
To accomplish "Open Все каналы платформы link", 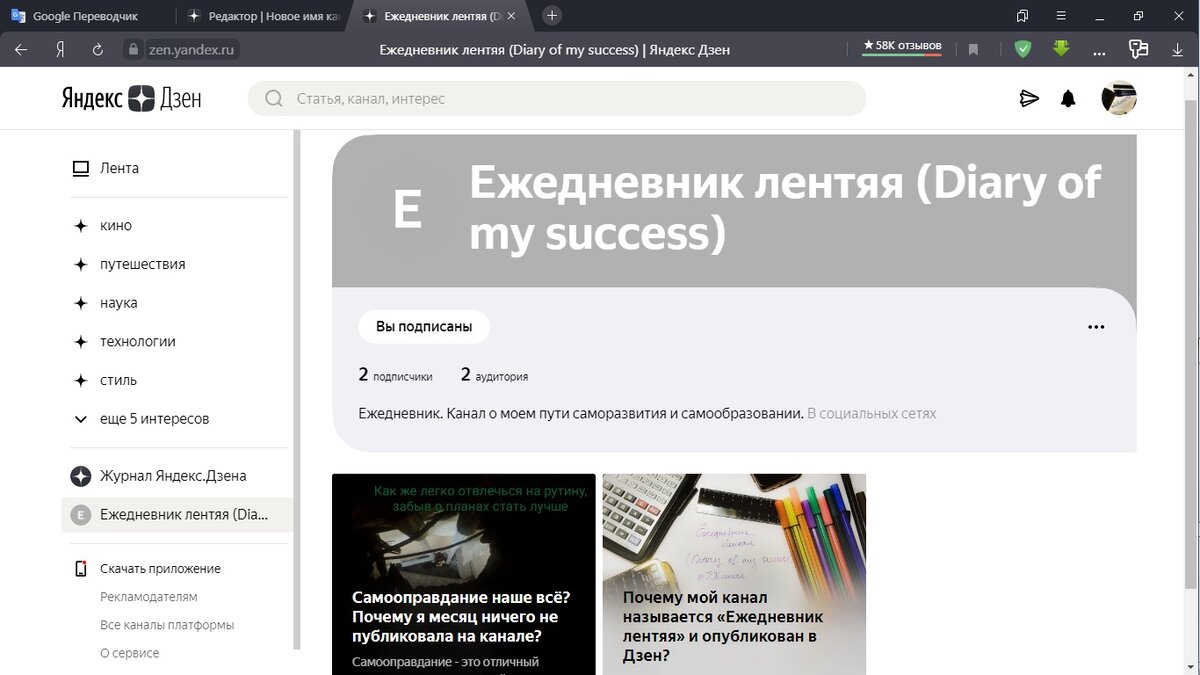I will [x=167, y=625].
